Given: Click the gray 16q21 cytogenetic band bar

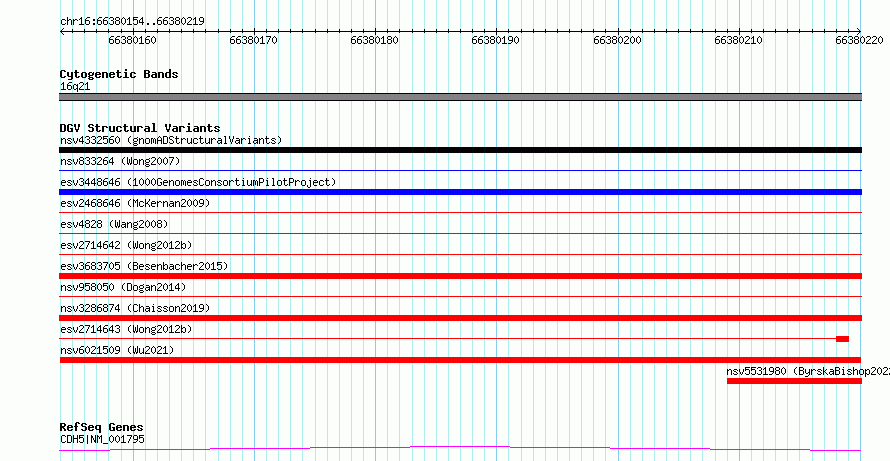Looking at the screenshot, I should pyautogui.click(x=460, y=97).
